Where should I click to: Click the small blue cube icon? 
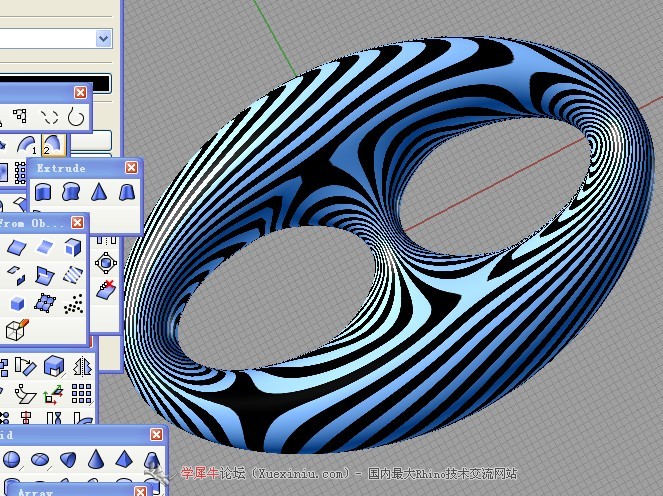[x=17, y=304]
